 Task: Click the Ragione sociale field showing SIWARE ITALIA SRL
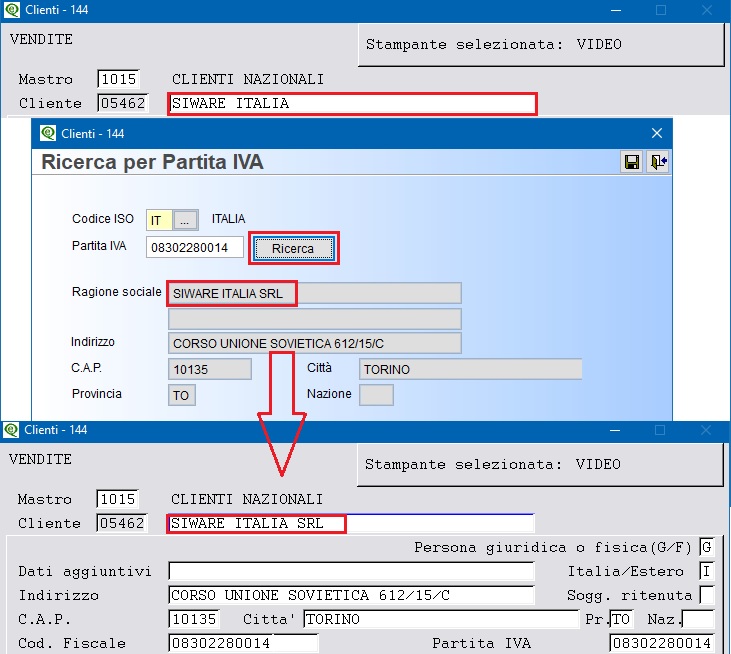[315, 293]
